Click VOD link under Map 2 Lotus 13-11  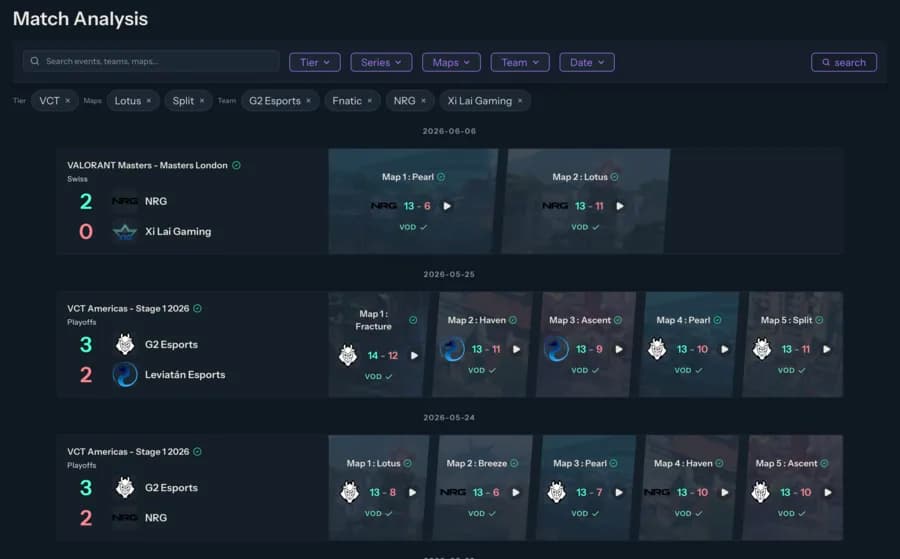(x=585, y=228)
